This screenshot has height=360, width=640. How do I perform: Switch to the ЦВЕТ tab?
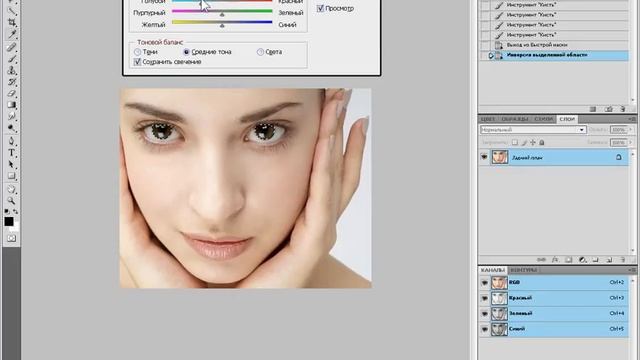pyautogui.click(x=488, y=119)
